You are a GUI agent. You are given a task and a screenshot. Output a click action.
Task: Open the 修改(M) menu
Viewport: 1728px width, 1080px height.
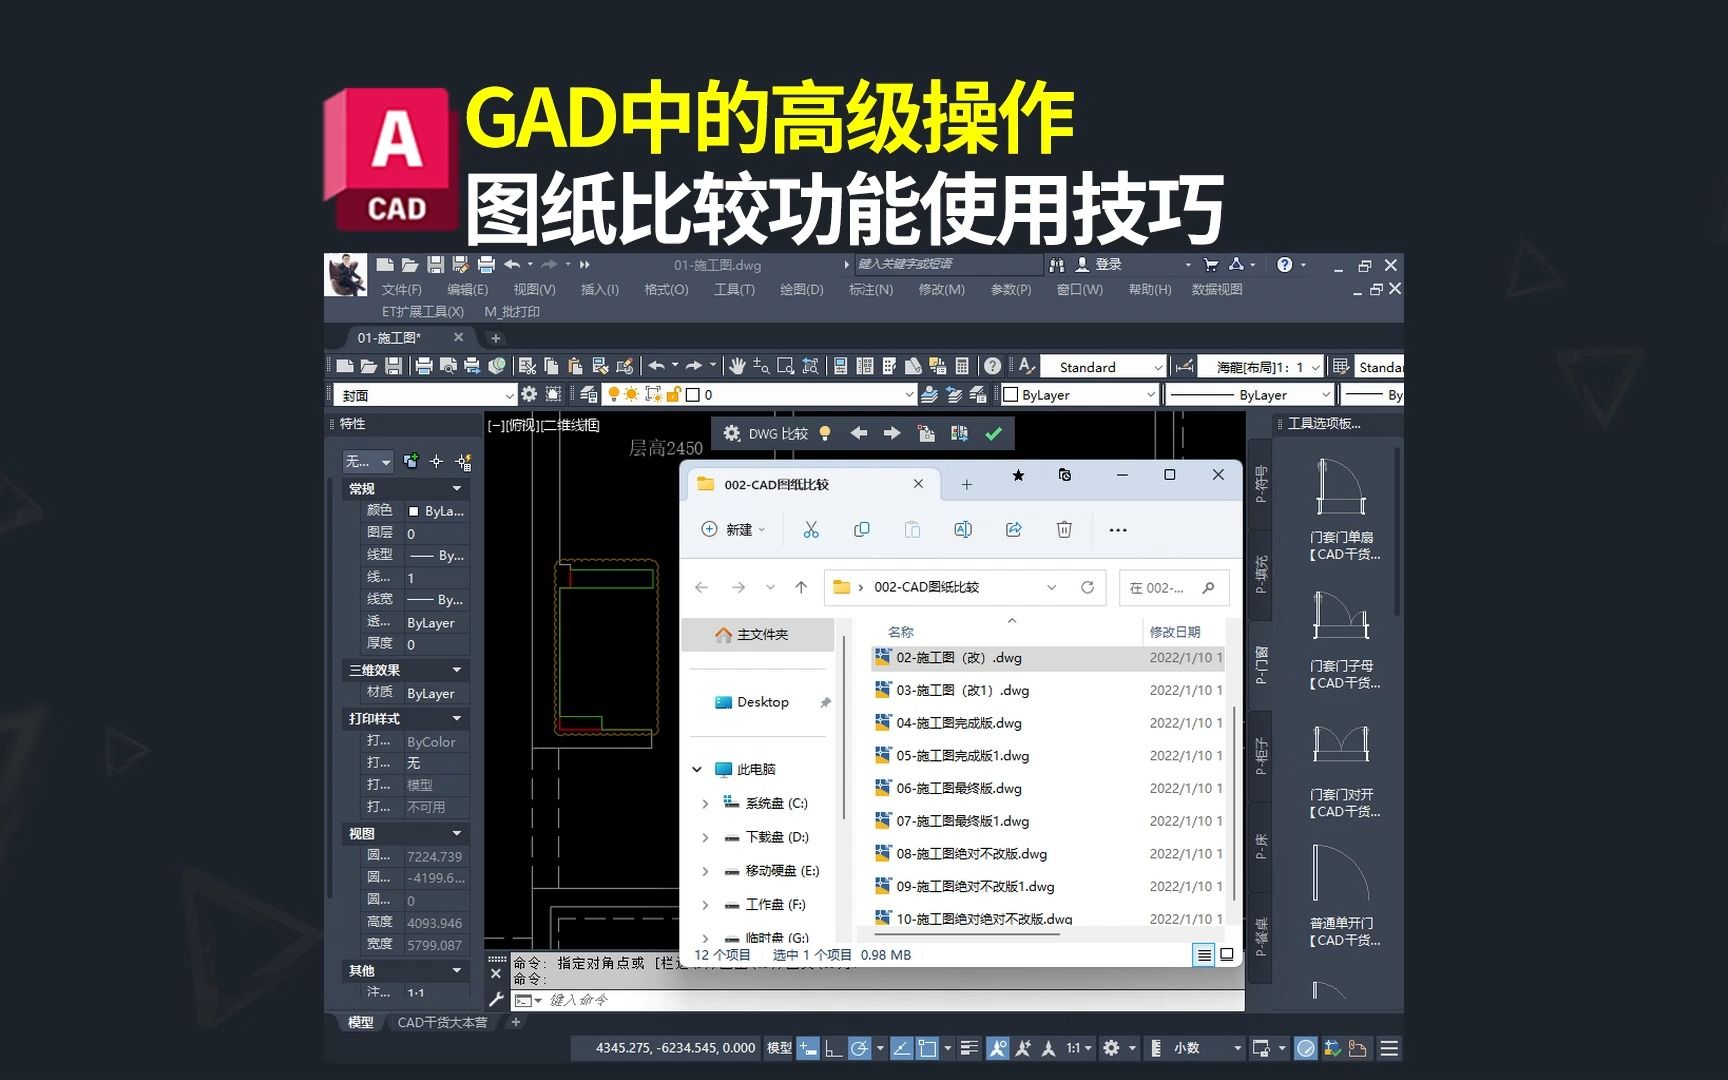(x=941, y=289)
